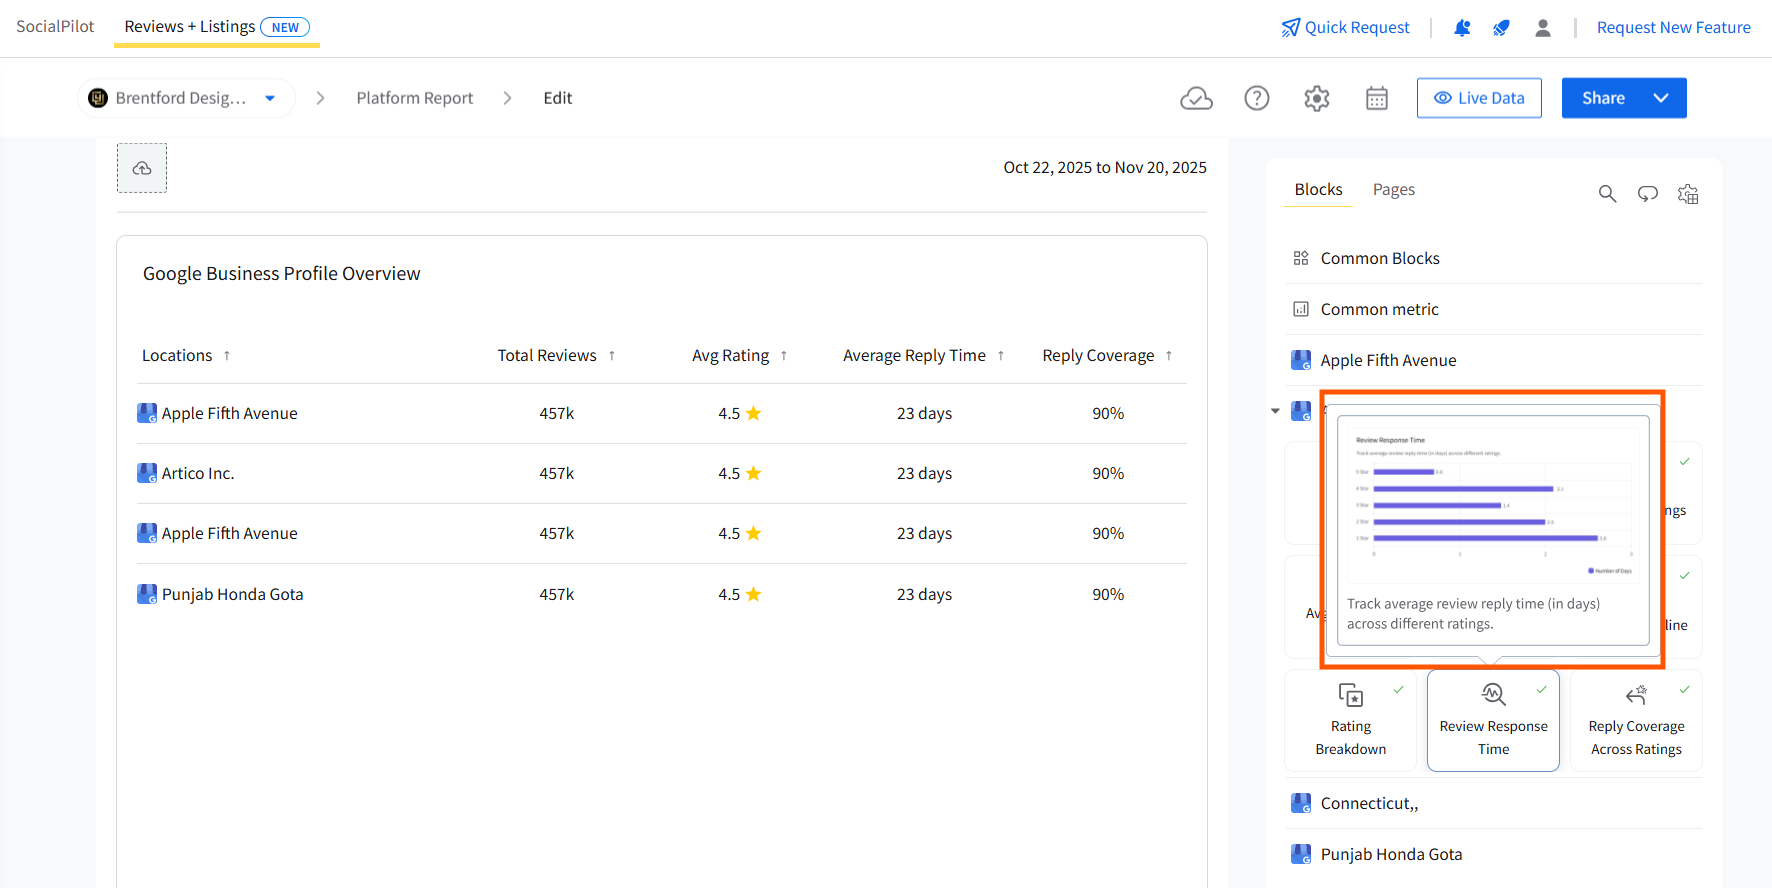Click the Review Response Time block icon
1772x888 pixels.
(x=1493, y=694)
